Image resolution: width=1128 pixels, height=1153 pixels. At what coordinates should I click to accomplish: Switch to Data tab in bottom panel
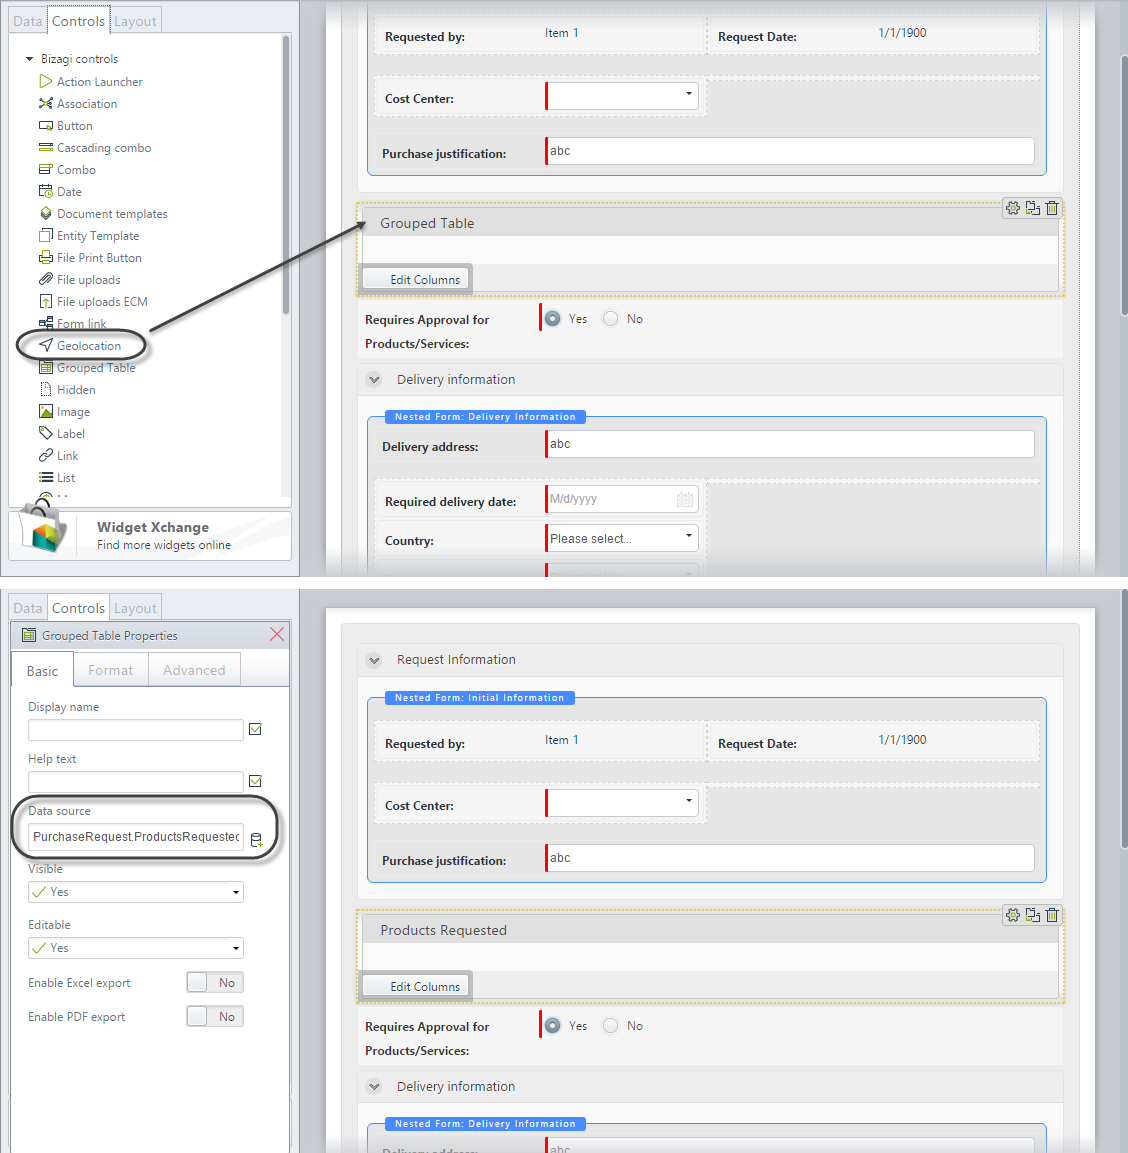click(x=28, y=607)
